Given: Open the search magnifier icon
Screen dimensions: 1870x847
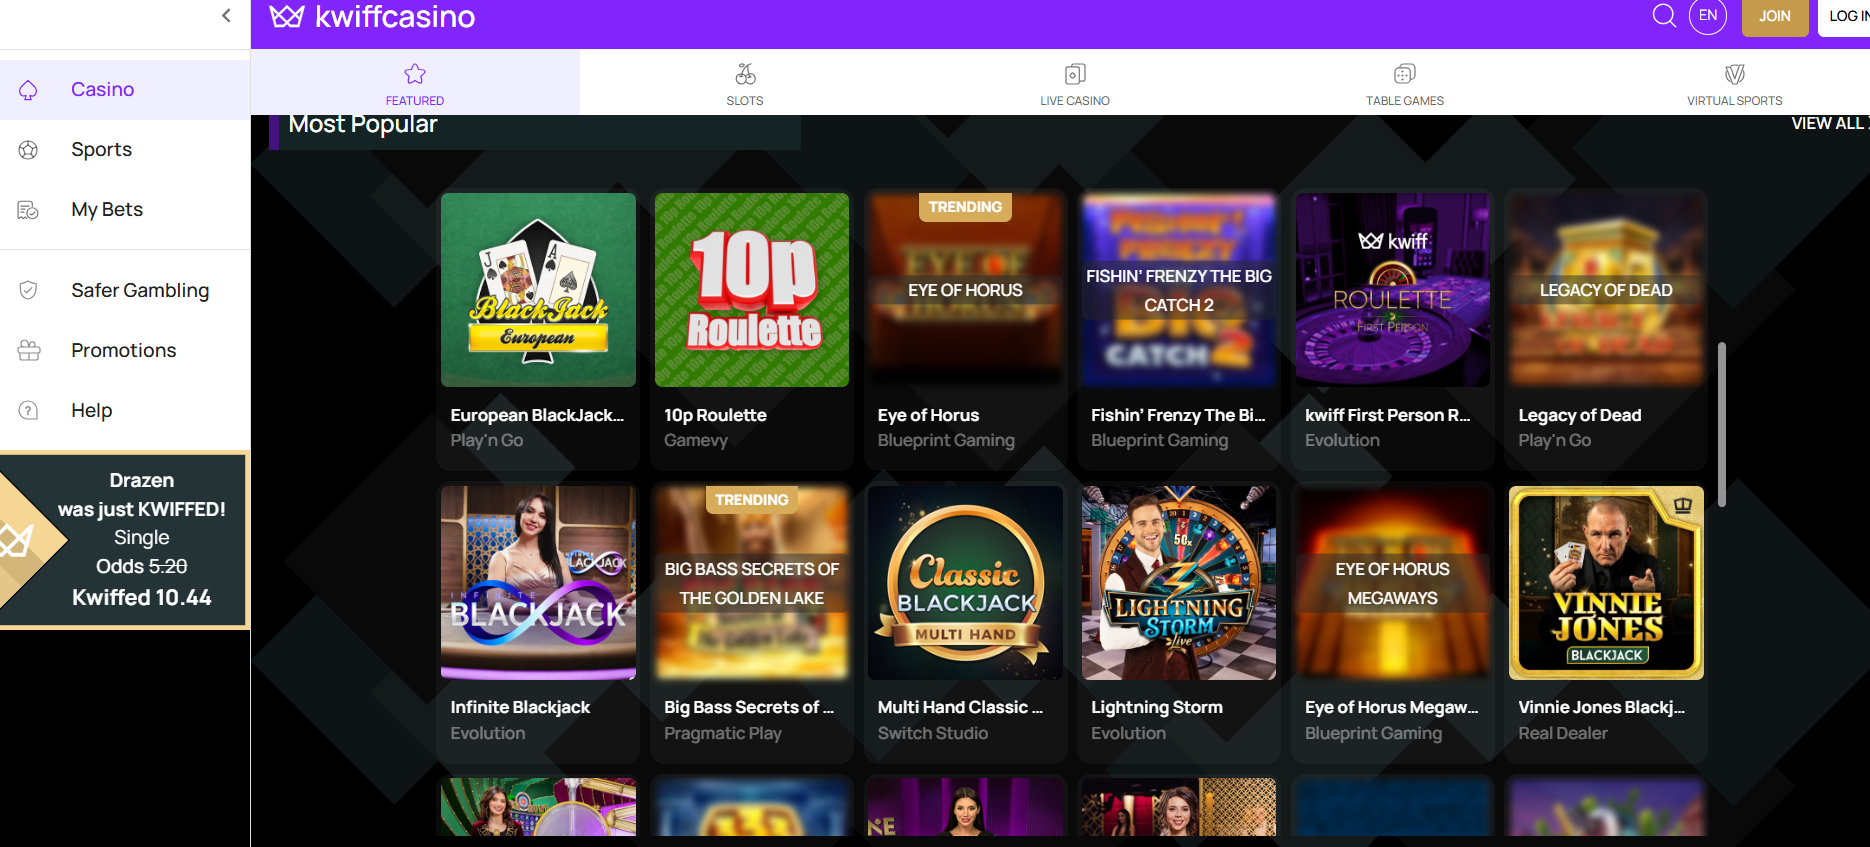Looking at the screenshot, I should (x=1664, y=16).
